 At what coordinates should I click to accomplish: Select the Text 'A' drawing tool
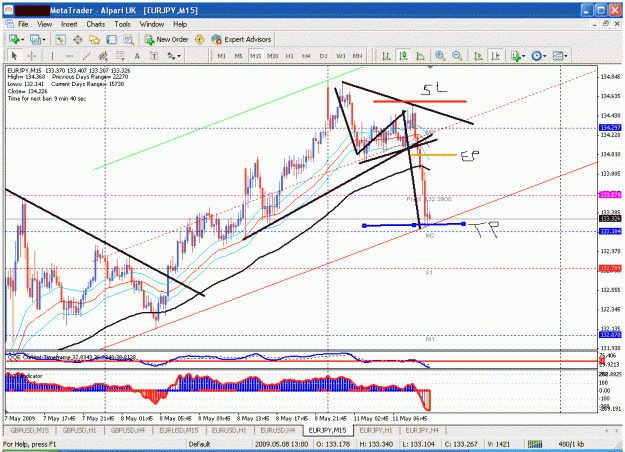[x=137, y=56]
